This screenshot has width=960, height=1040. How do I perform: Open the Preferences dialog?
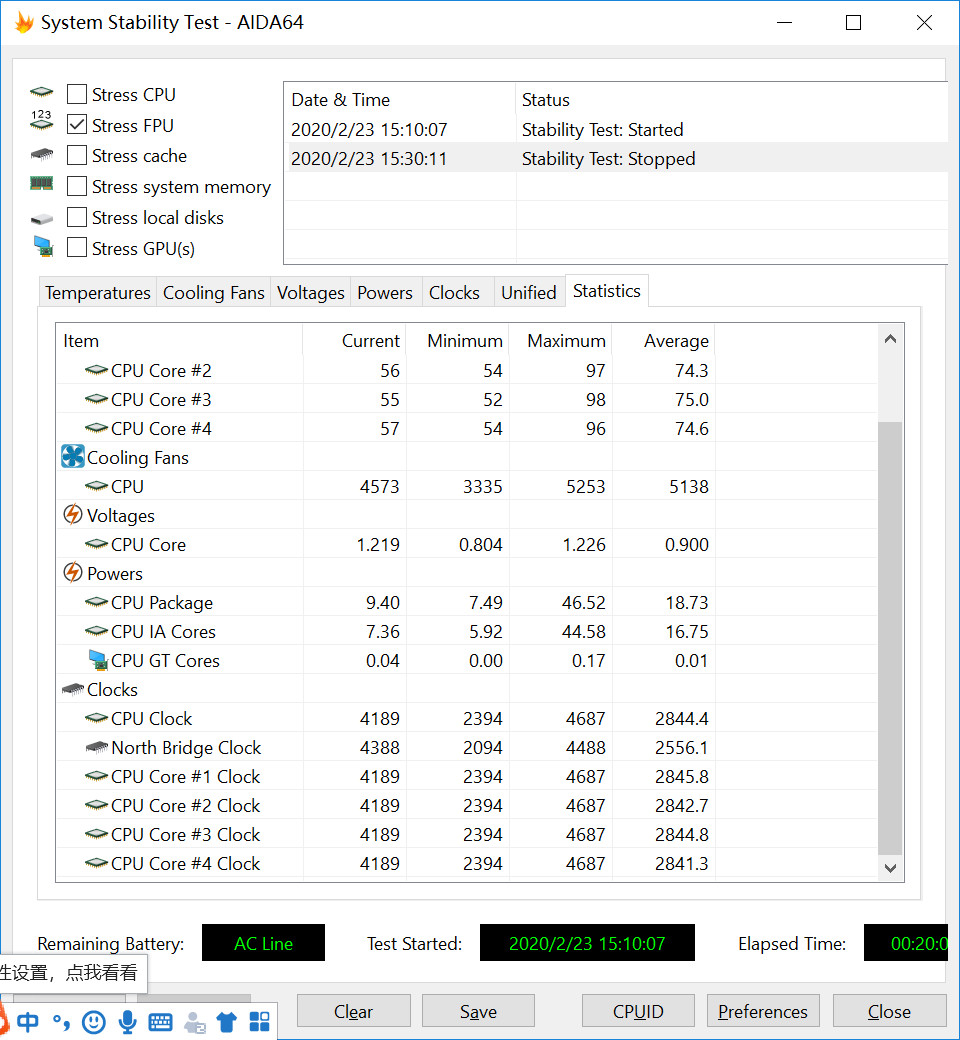click(x=763, y=1011)
